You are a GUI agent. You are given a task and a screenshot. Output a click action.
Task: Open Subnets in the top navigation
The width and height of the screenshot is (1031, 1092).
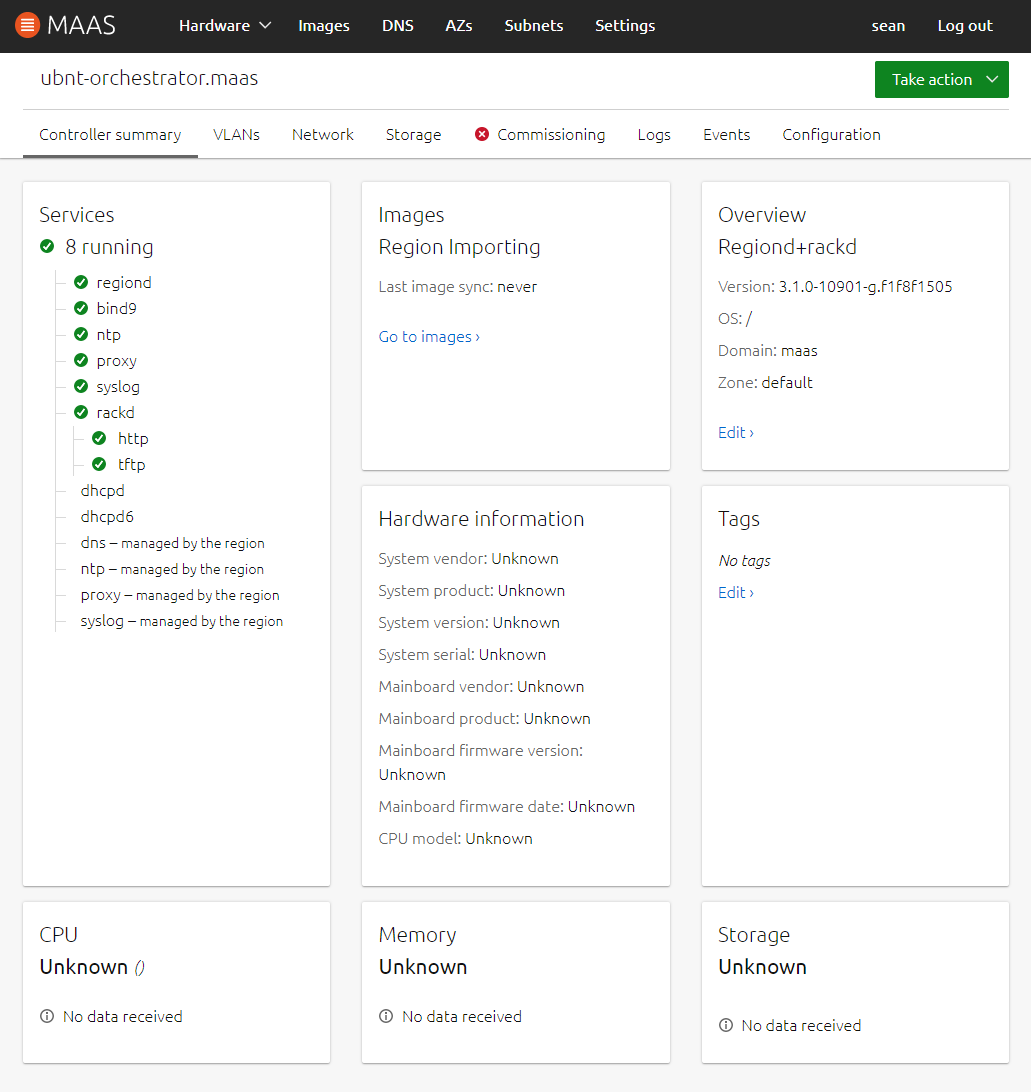point(533,26)
